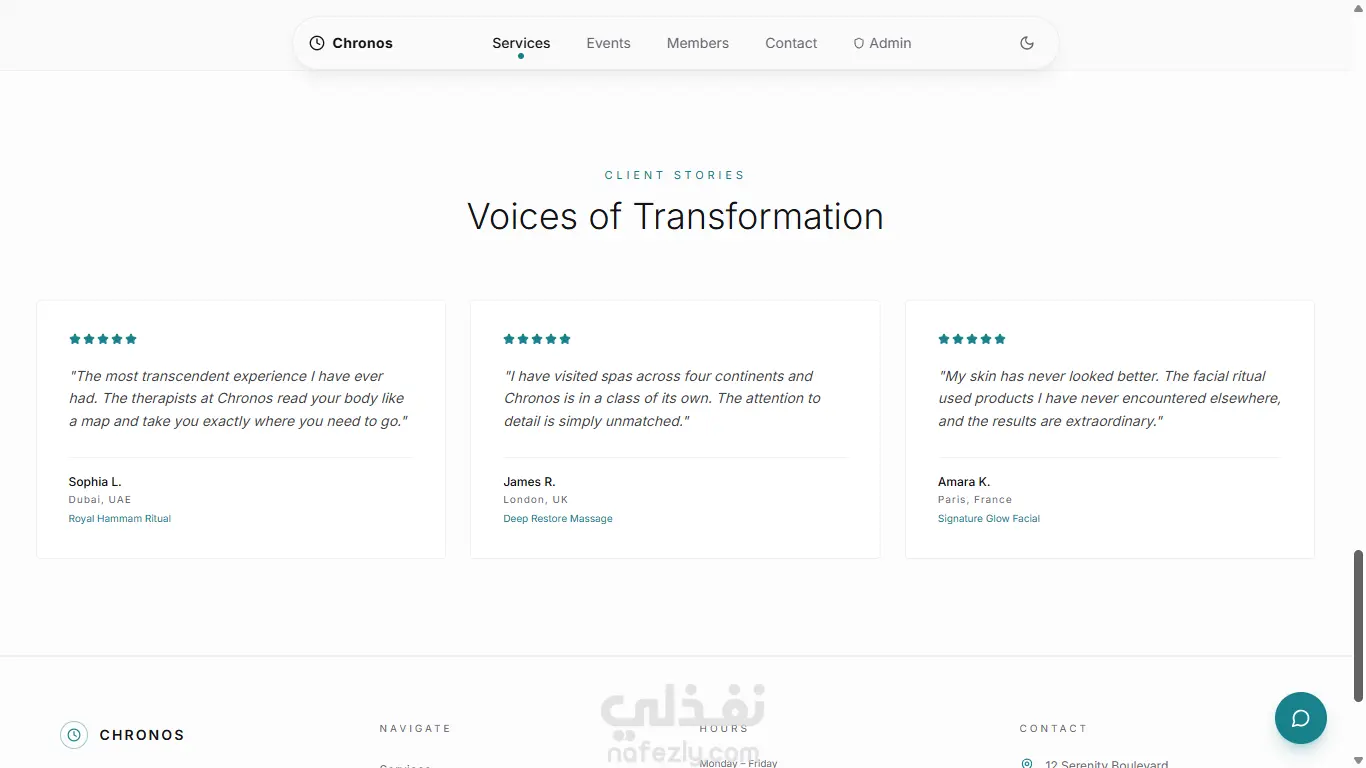This screenshot has width=1366, height=768.
Task: Click the star rating on Sophia's review
Action: [103, 339]
